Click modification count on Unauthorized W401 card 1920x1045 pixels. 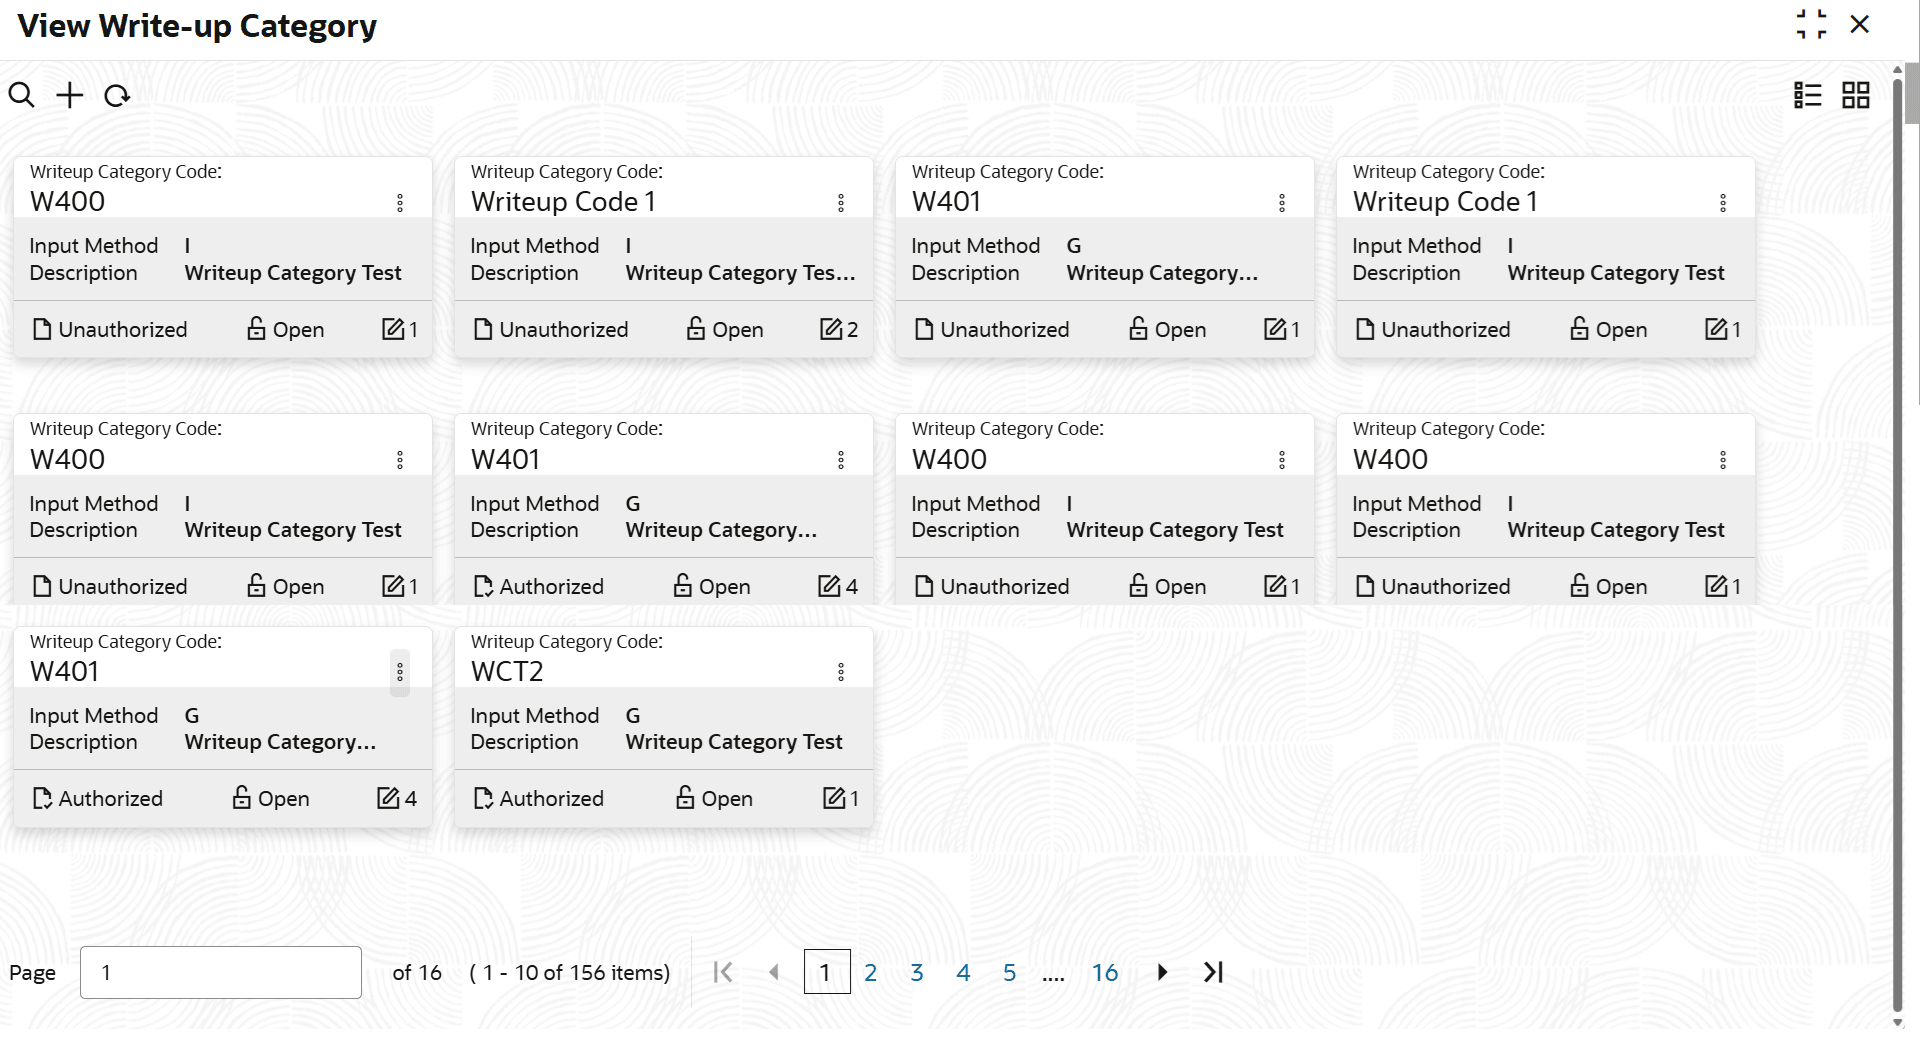point(1282,329)
